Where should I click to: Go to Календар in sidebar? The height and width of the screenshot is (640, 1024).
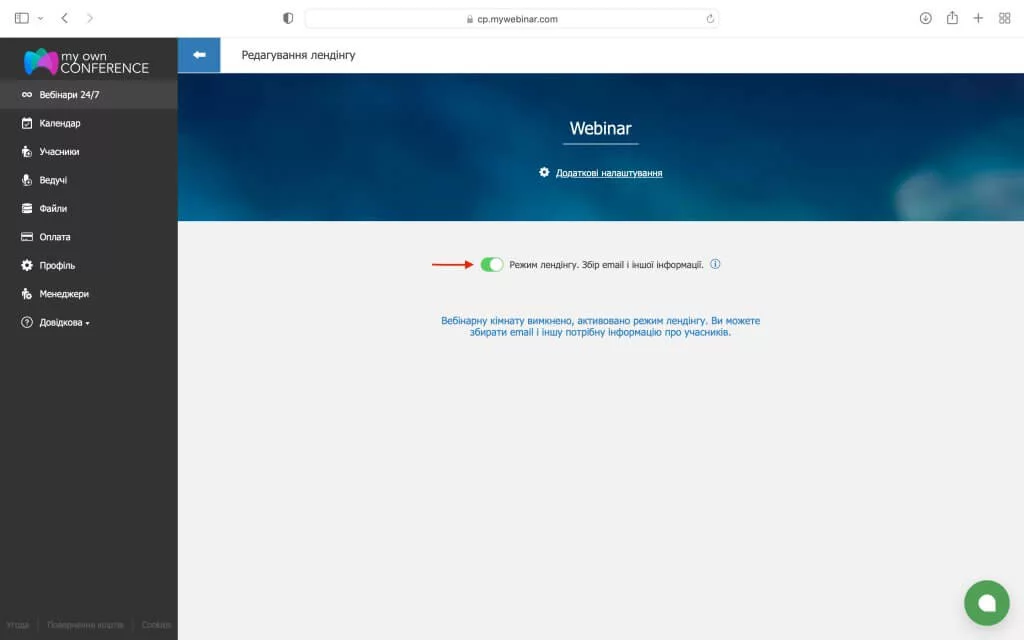pos(59,124)
